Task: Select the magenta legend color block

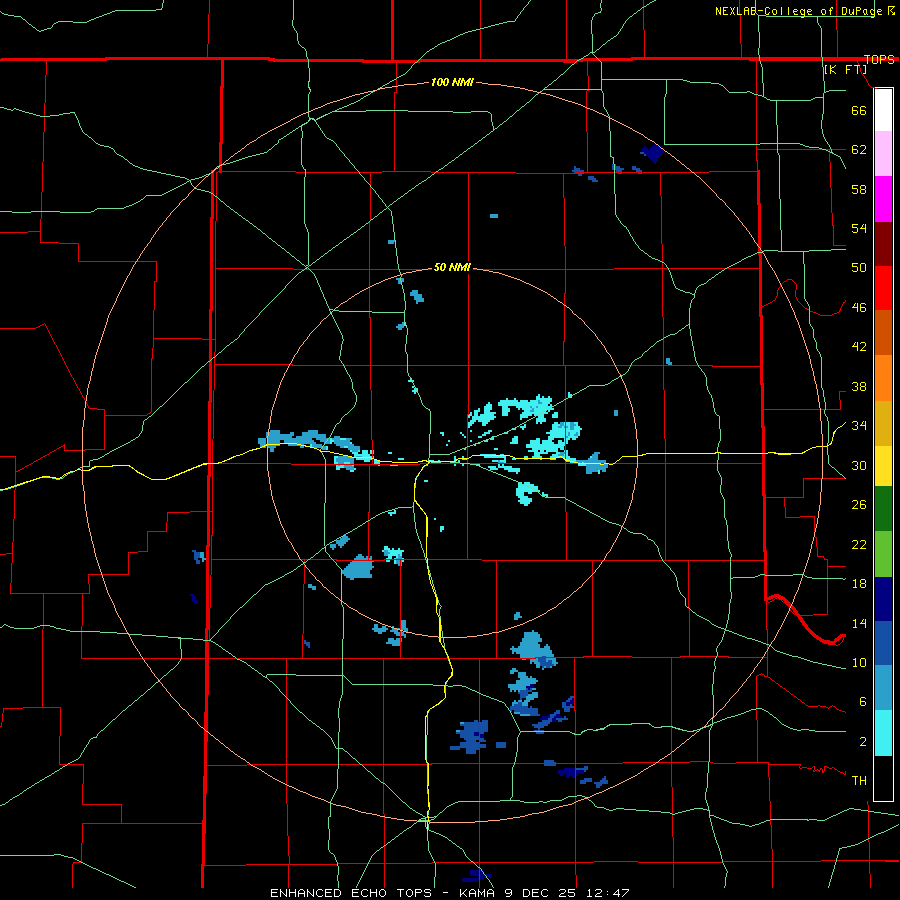Action: click(883, 199)
